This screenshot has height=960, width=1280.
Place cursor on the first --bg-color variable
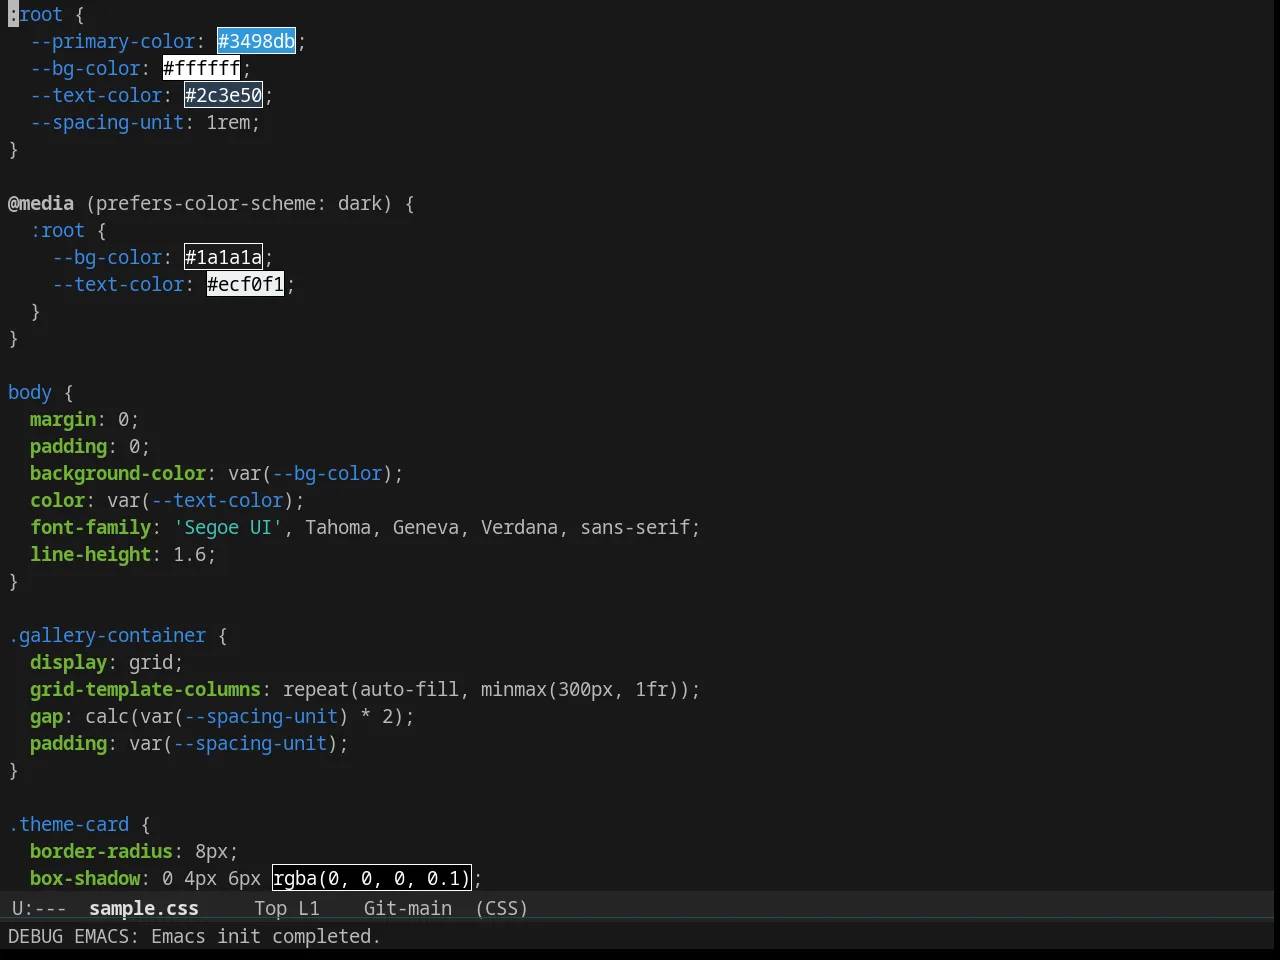[85, 68]
